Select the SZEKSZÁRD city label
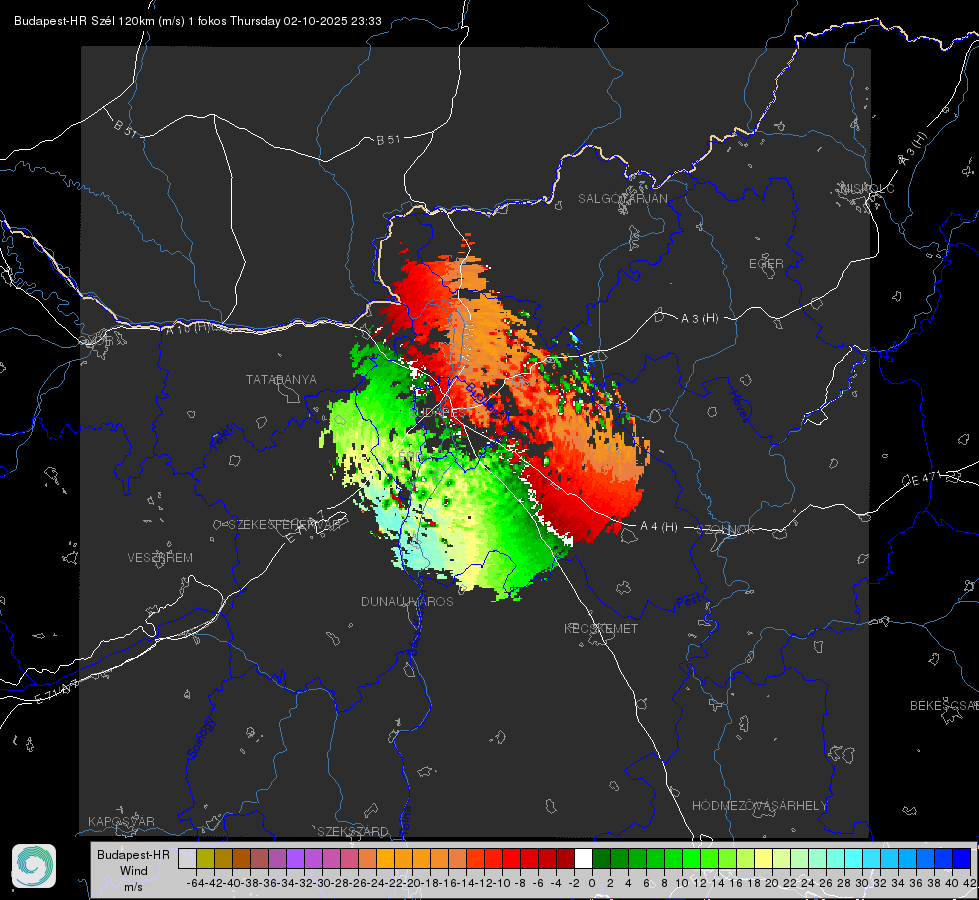Image resolution: width=979 pixels, height=900 pixels. tap(353, 831)
